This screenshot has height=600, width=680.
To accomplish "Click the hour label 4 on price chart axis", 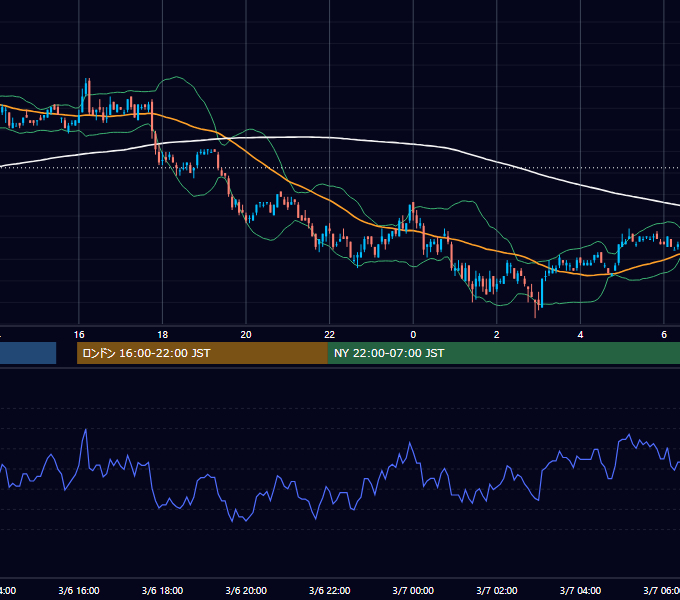I will click(x=580, y=335).
